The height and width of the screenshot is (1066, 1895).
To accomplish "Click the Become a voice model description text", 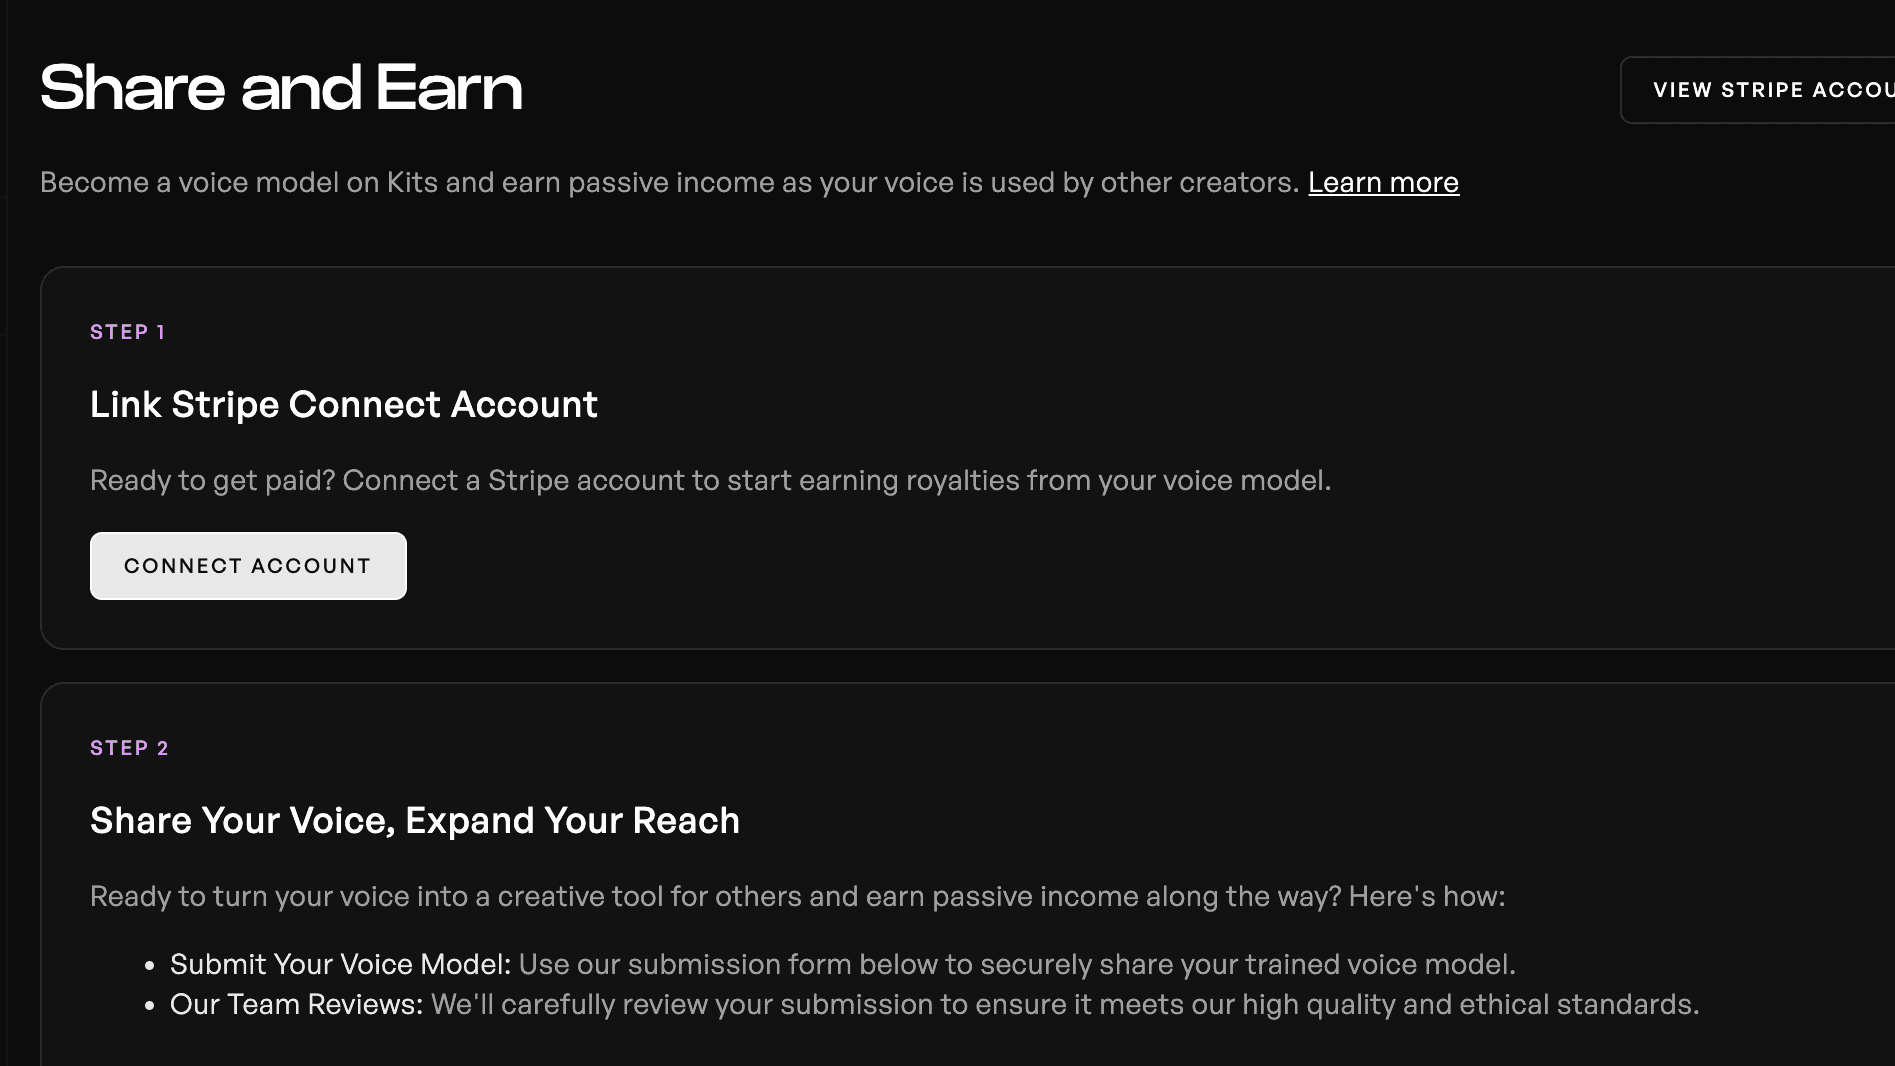I will [669, 183].
